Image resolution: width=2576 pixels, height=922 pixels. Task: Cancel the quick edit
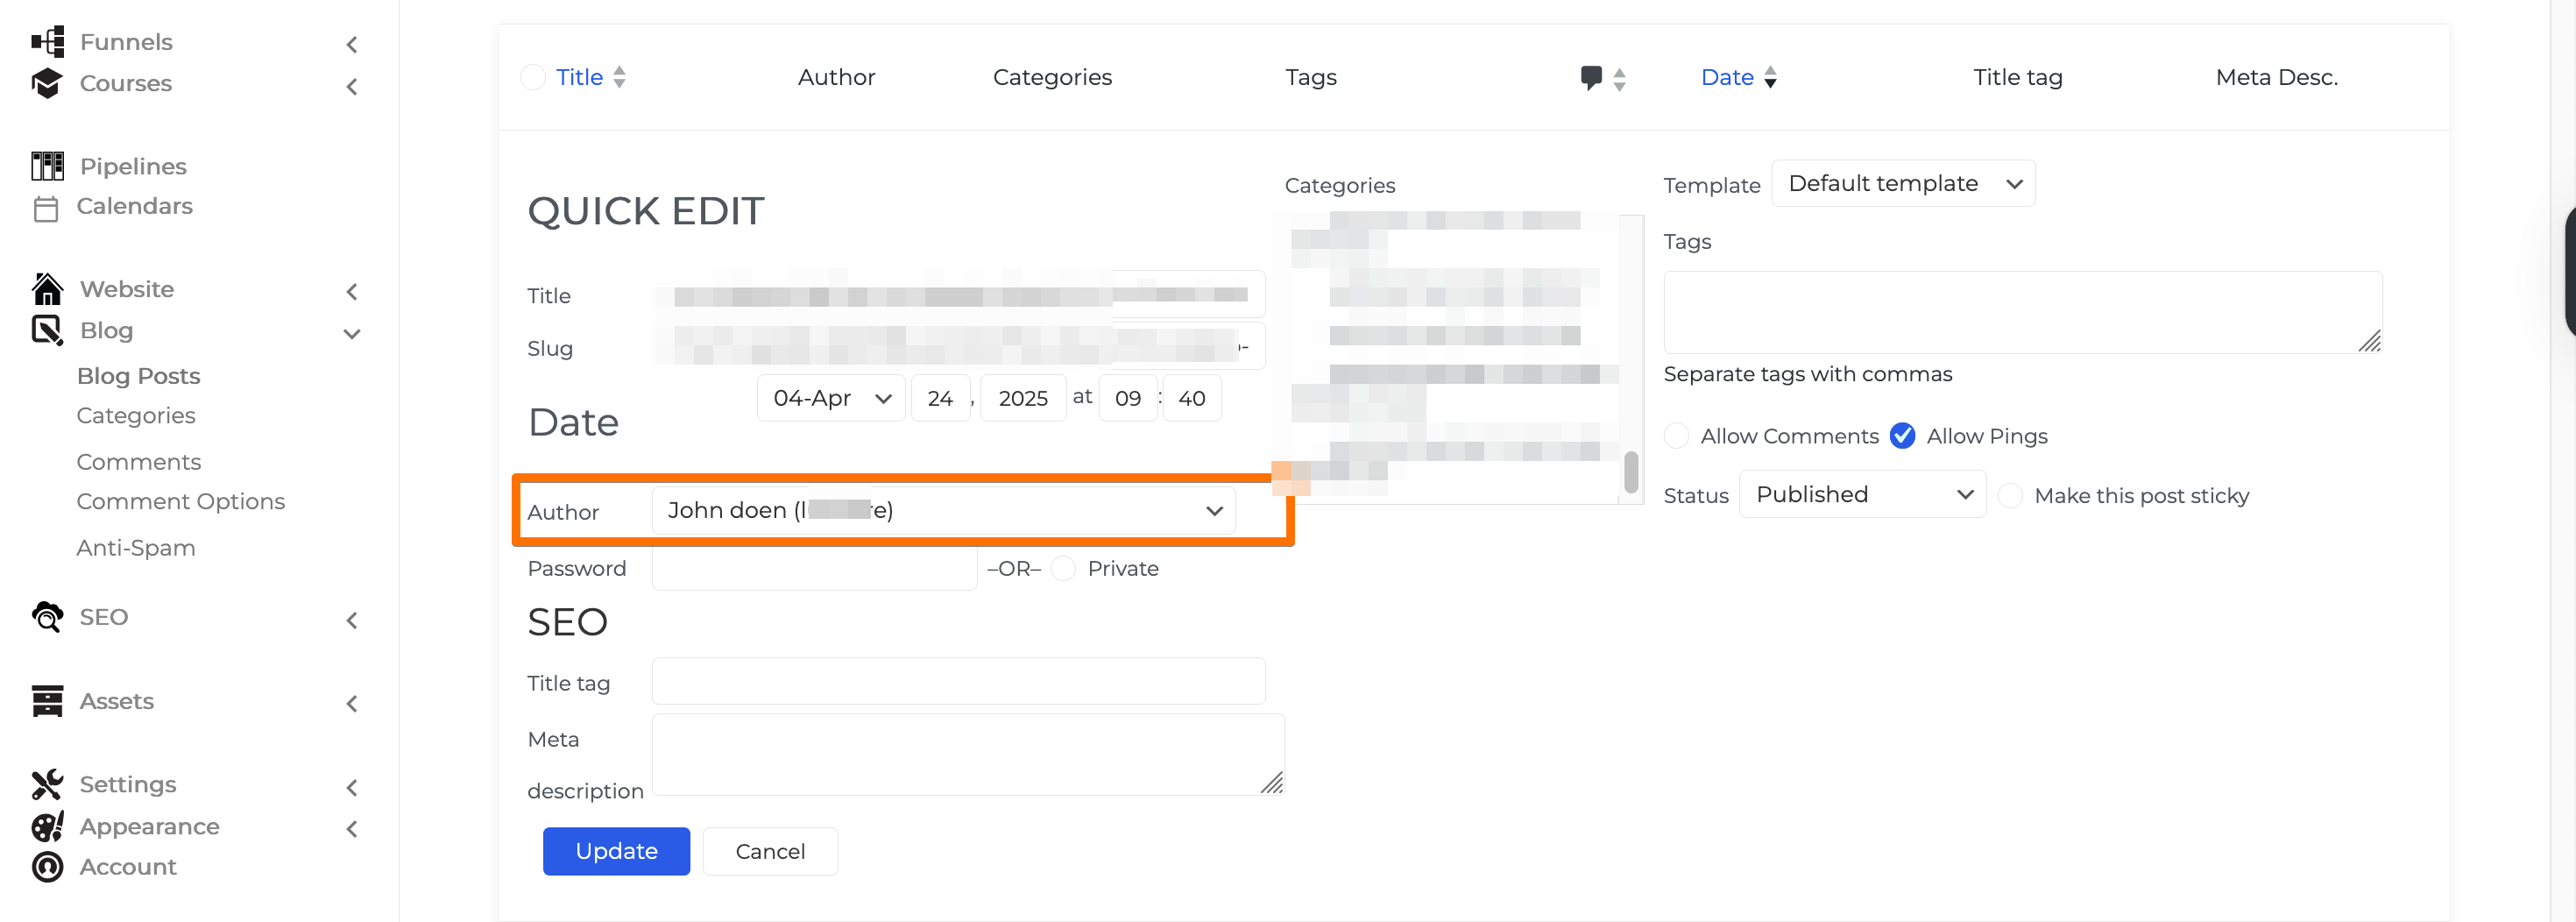pos(769,850)
